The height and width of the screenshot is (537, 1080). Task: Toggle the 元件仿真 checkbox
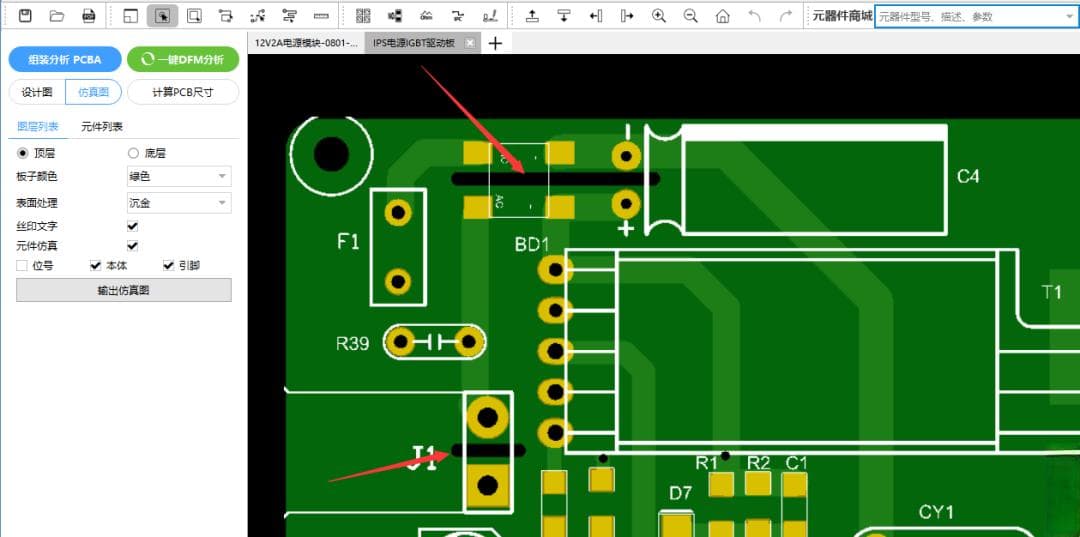pos(133,246)
